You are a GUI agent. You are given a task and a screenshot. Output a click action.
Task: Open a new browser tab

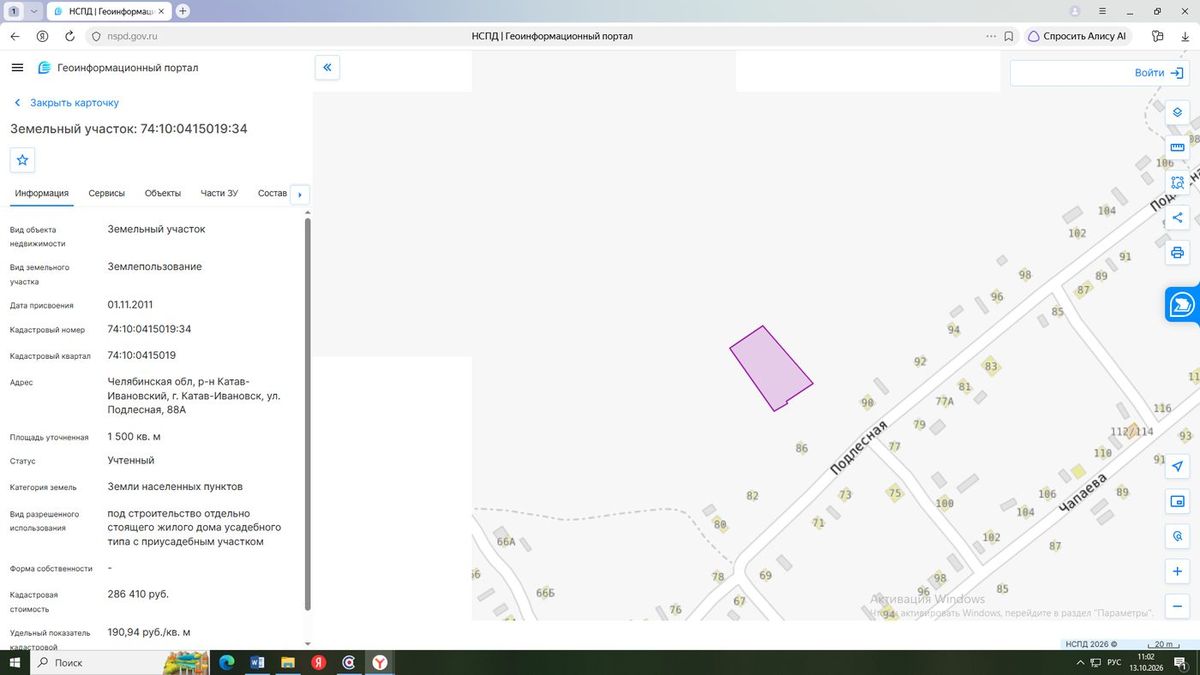[183, 11]
